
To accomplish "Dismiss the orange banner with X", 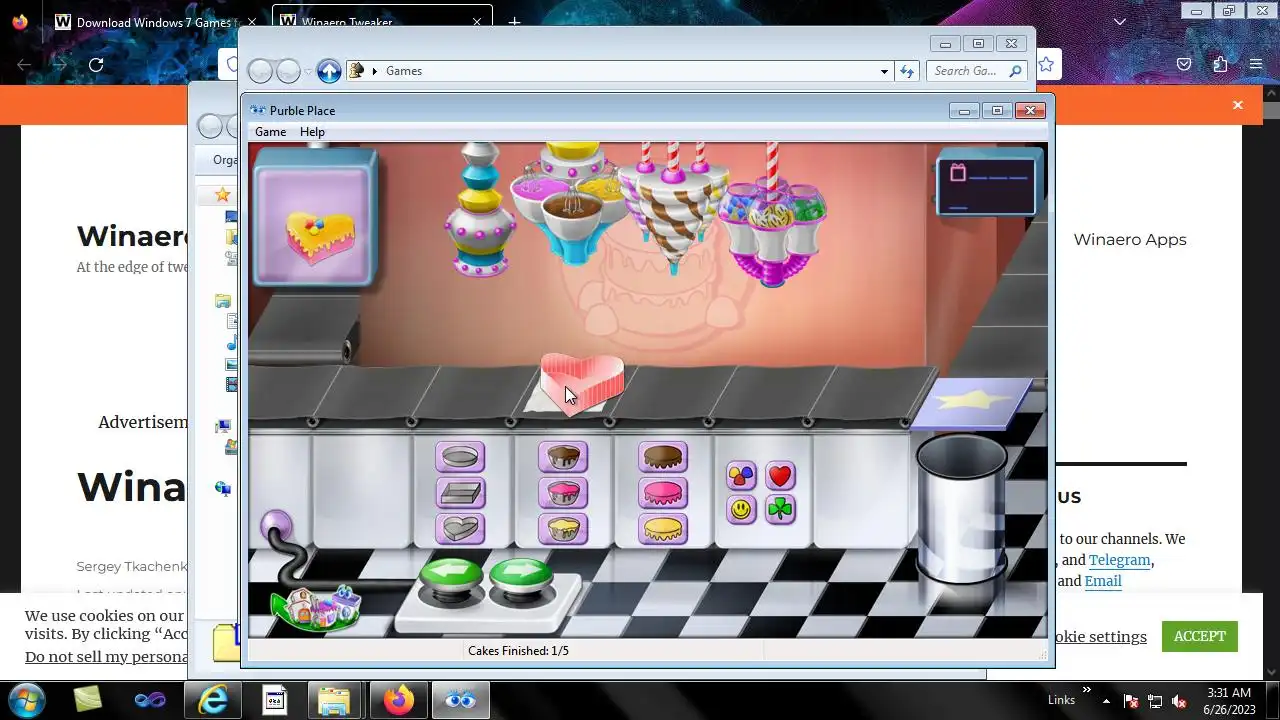I will click(1238, 105).
